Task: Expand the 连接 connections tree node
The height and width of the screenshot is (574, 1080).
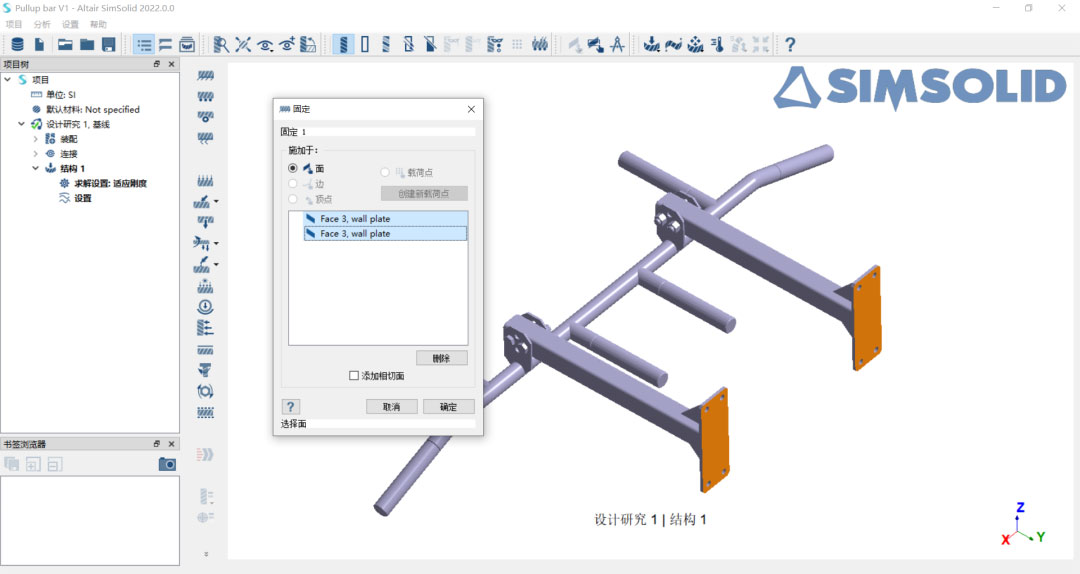Action: pos(36,154)
